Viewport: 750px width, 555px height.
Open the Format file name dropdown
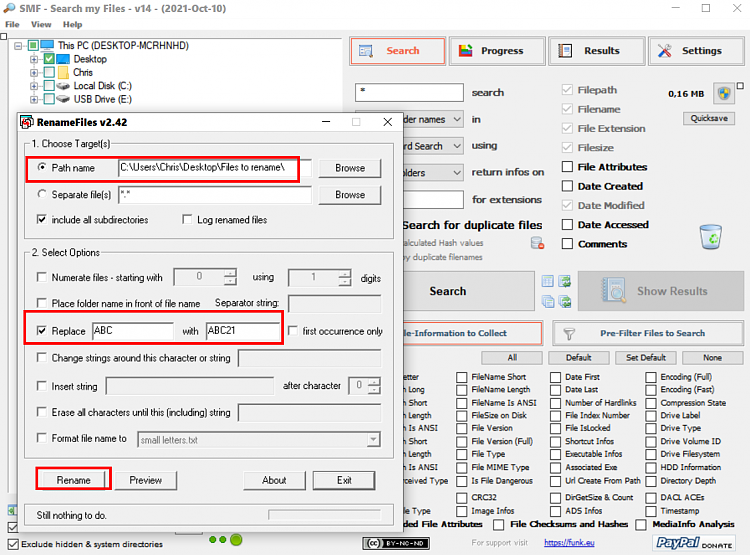coord(373,440)
